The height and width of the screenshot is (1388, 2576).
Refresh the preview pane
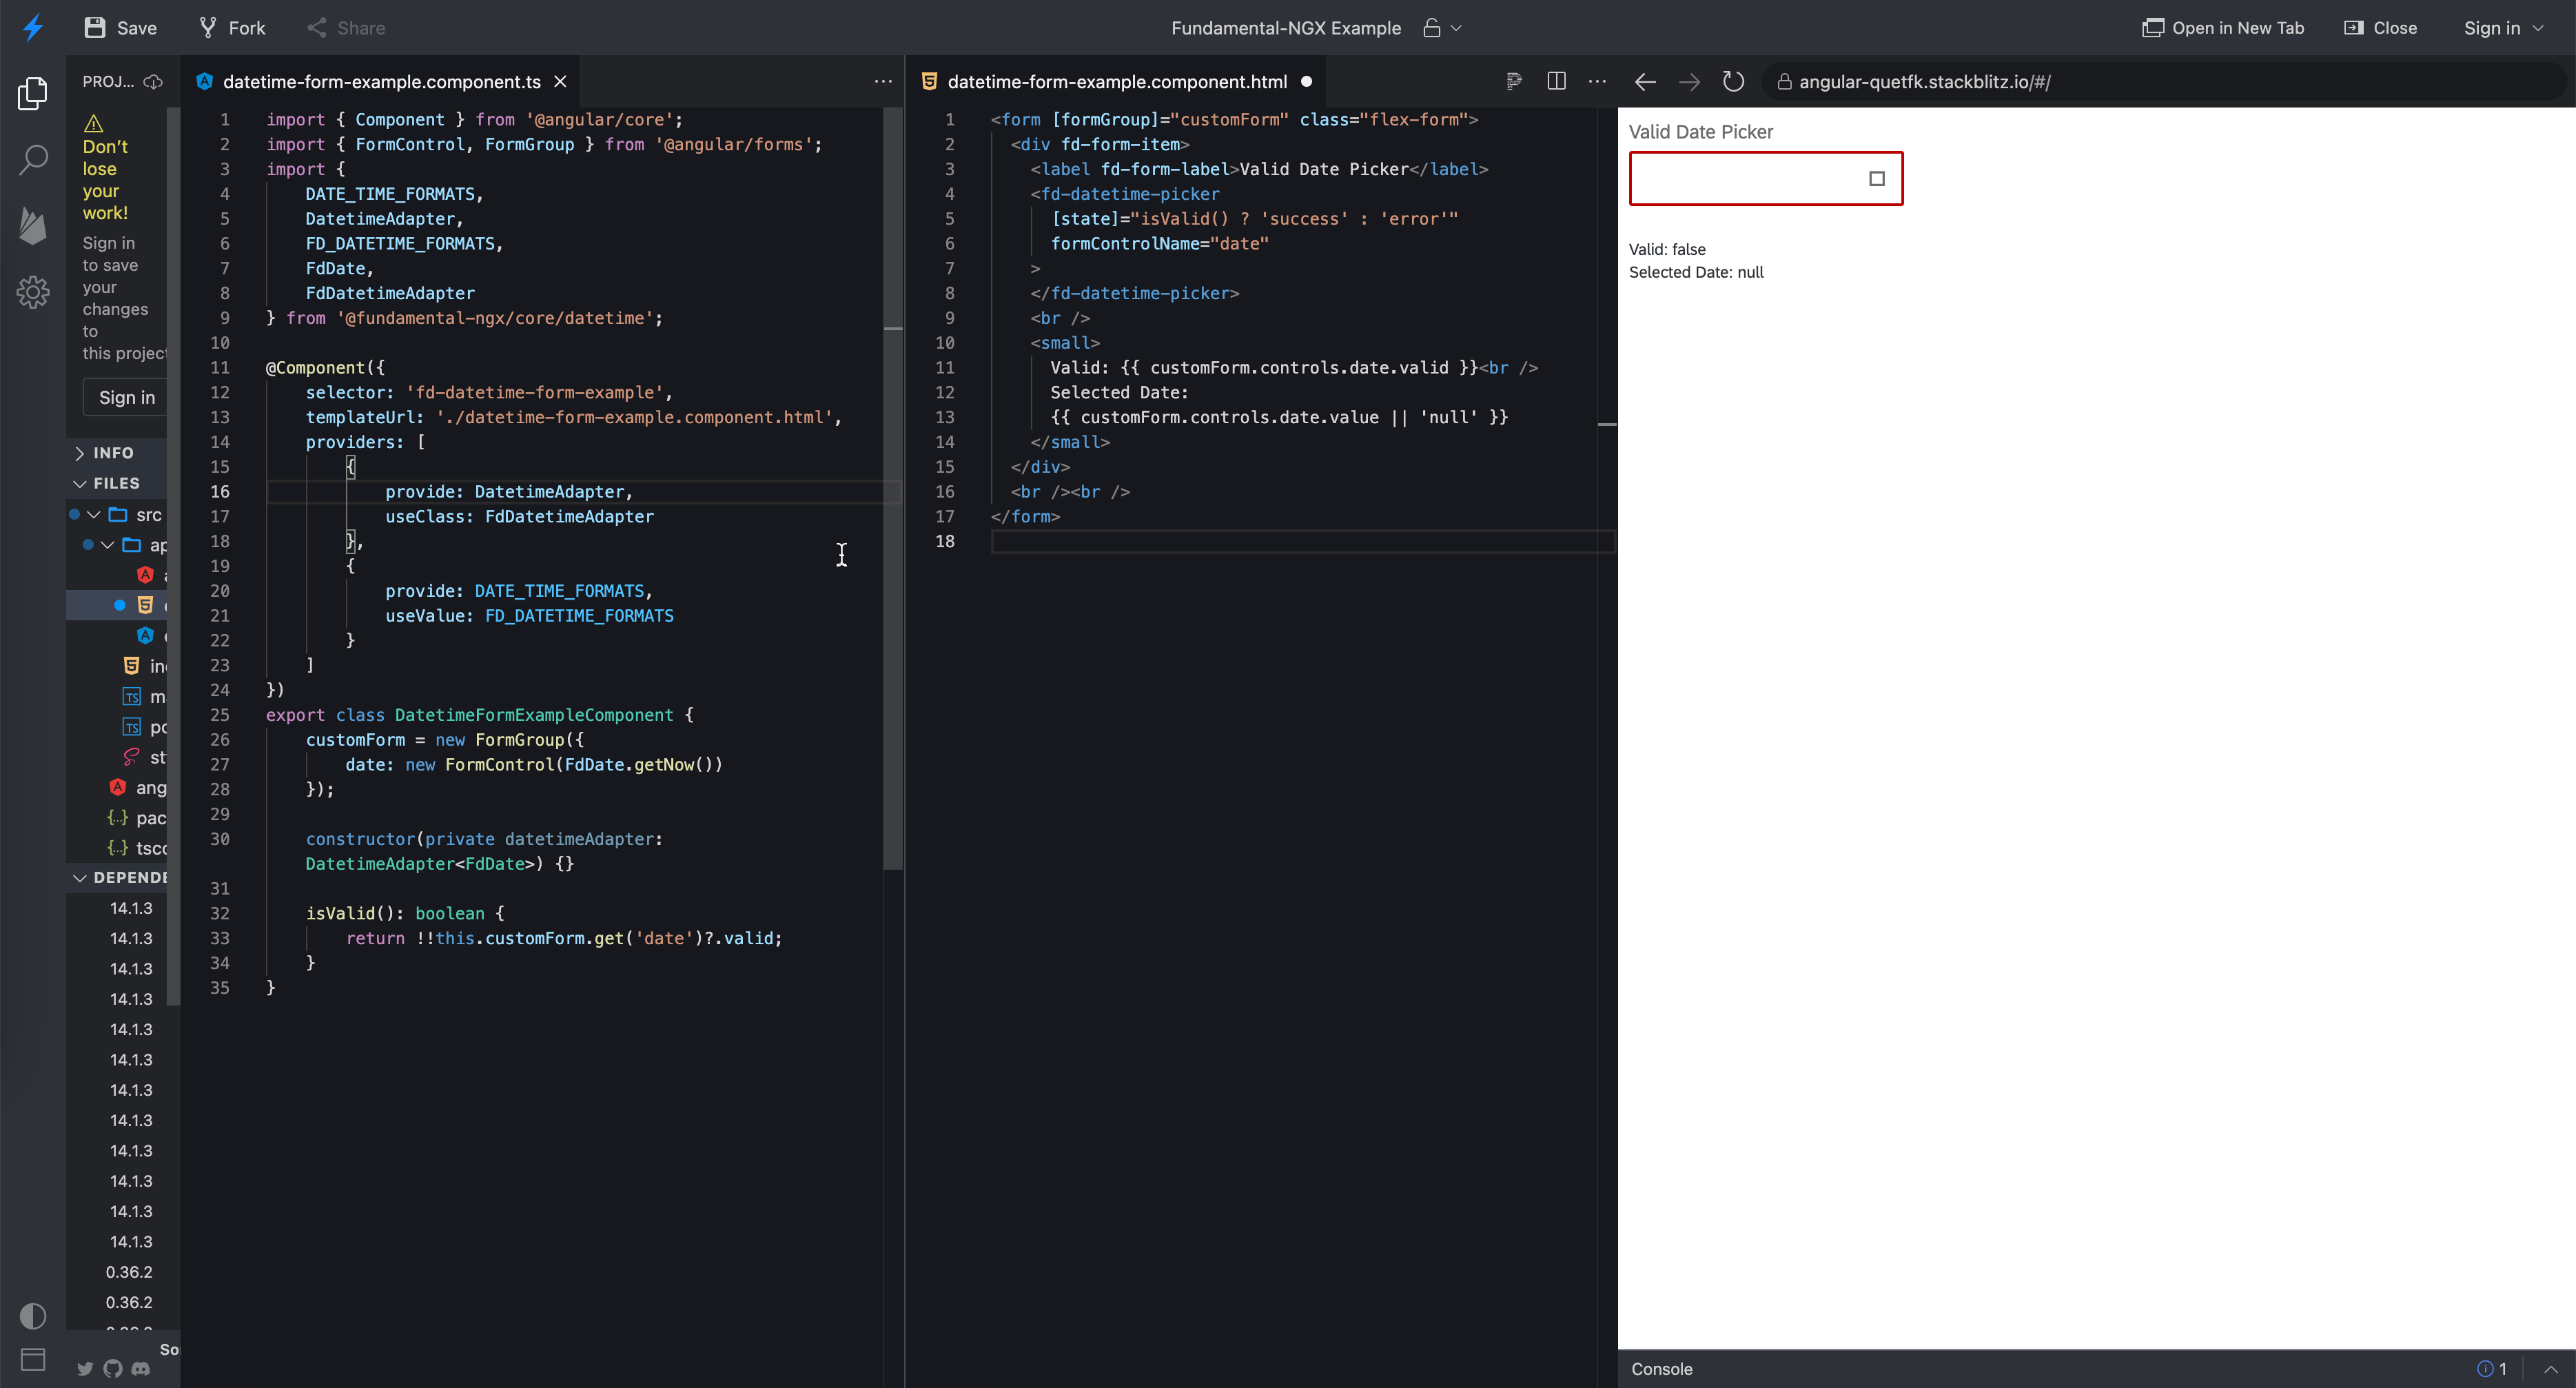[x=1733, y=81]
